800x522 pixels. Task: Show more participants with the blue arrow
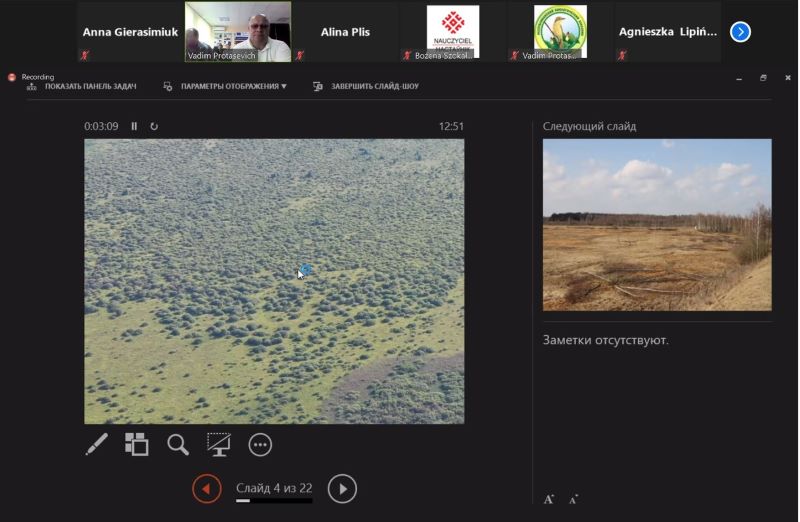coord(740,32)
